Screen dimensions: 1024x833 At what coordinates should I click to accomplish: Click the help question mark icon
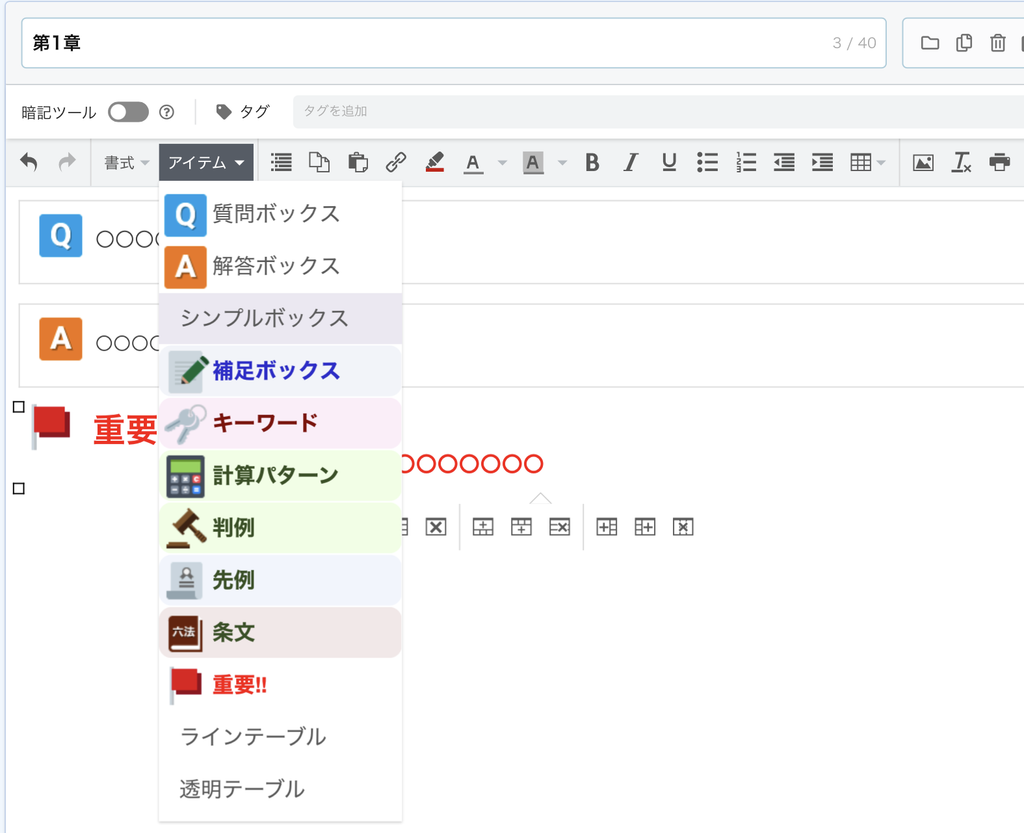pos(167,112)
